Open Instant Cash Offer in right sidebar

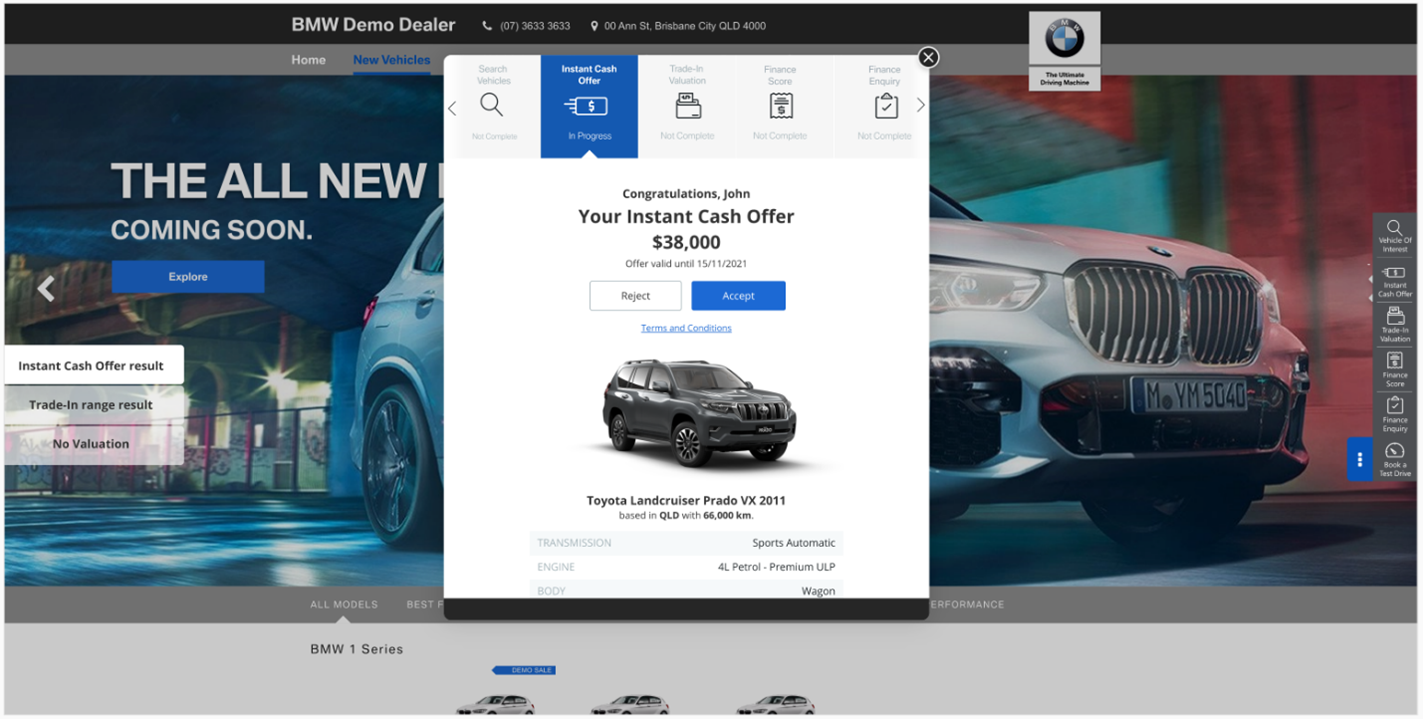tap(1394, 281)
